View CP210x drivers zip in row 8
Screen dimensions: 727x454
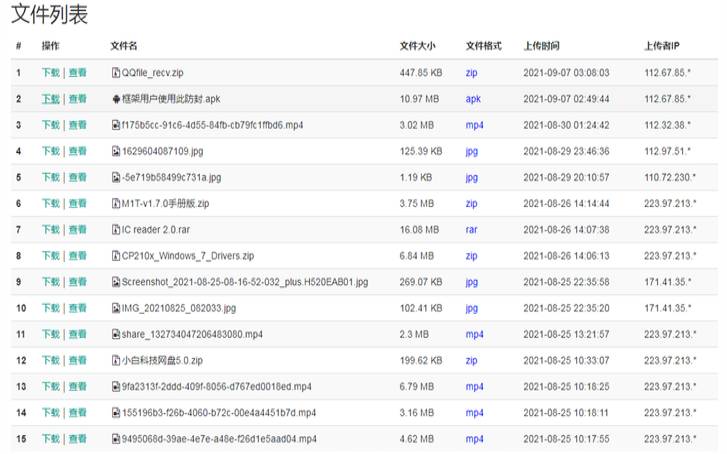(x=77, y=256)
